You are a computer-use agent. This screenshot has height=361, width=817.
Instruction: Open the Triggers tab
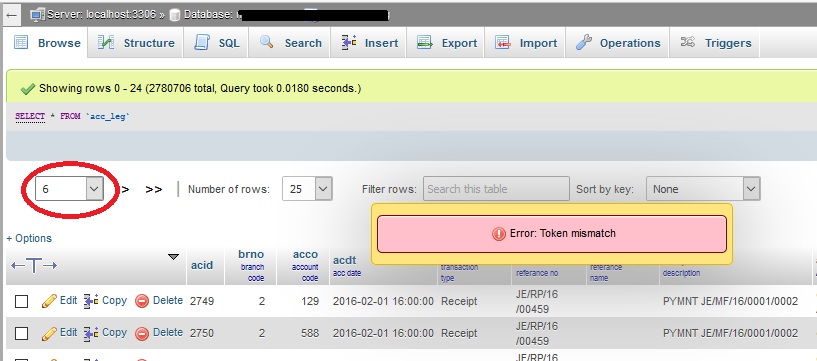point(715,43)
